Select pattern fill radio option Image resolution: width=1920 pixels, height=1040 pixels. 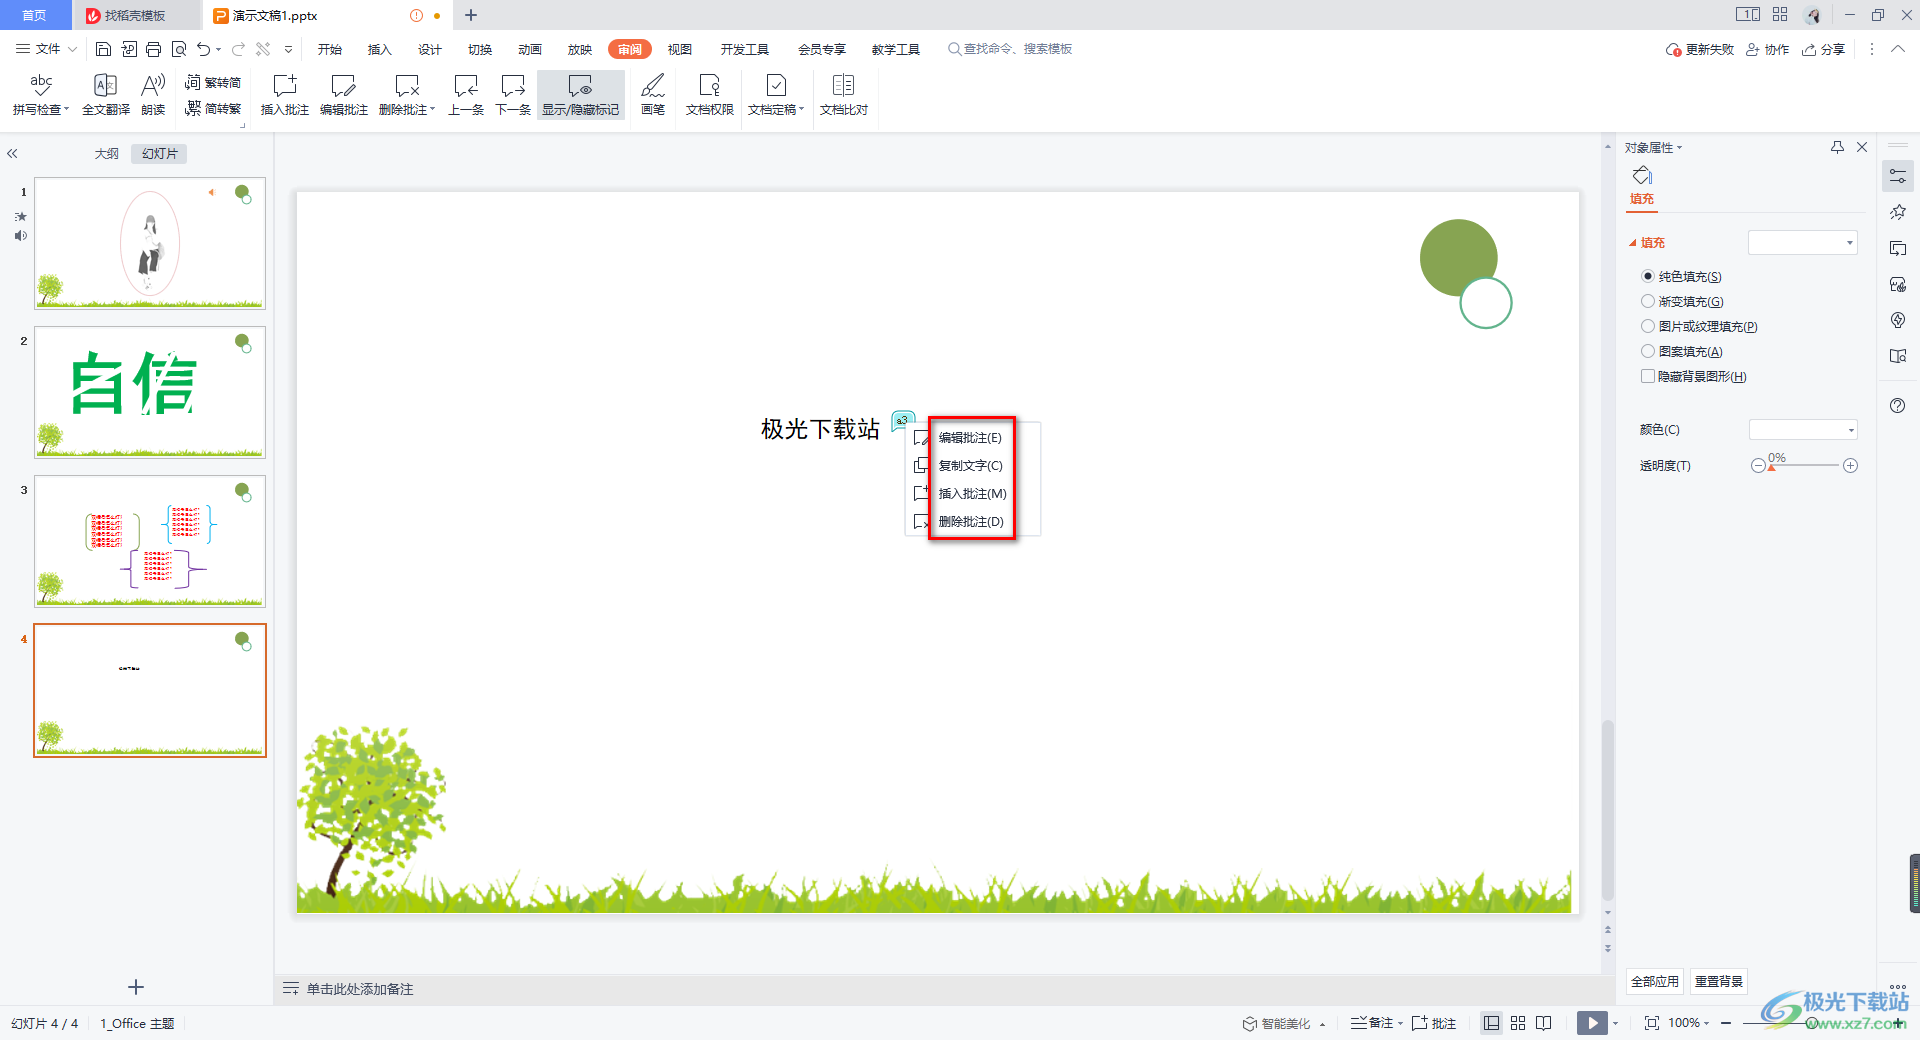pos(1648,351)
